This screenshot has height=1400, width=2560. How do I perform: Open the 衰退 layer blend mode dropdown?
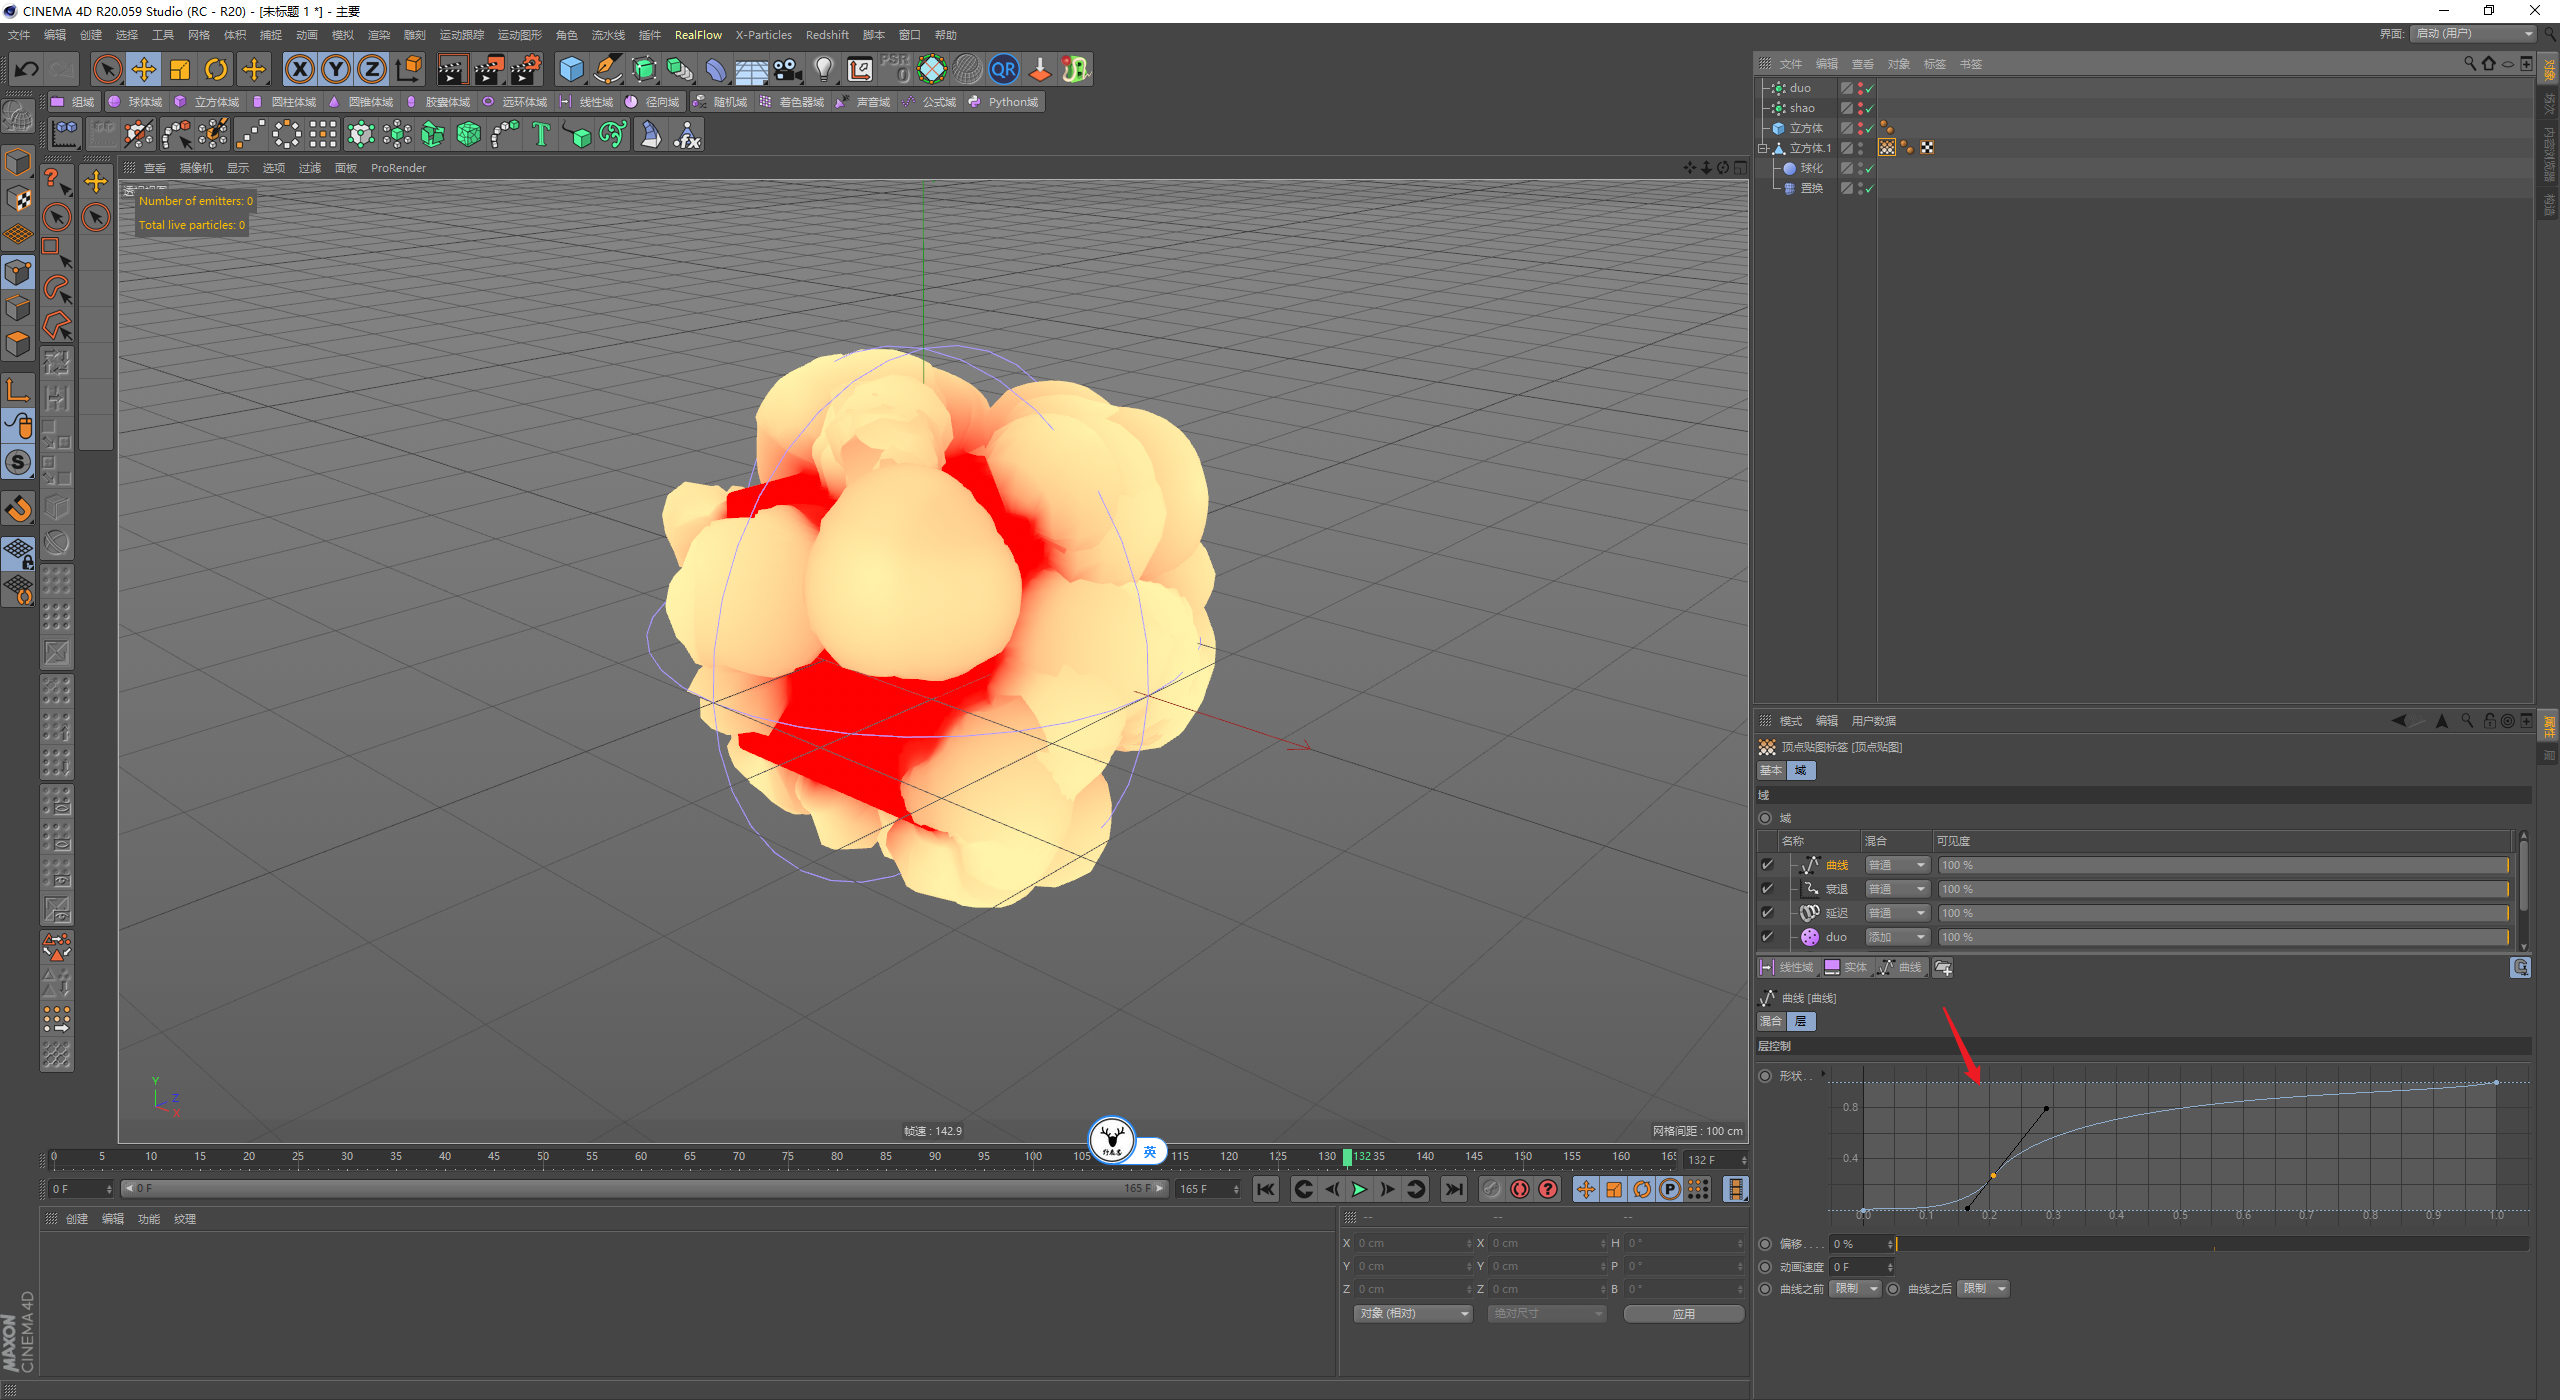coord(1897,889)
